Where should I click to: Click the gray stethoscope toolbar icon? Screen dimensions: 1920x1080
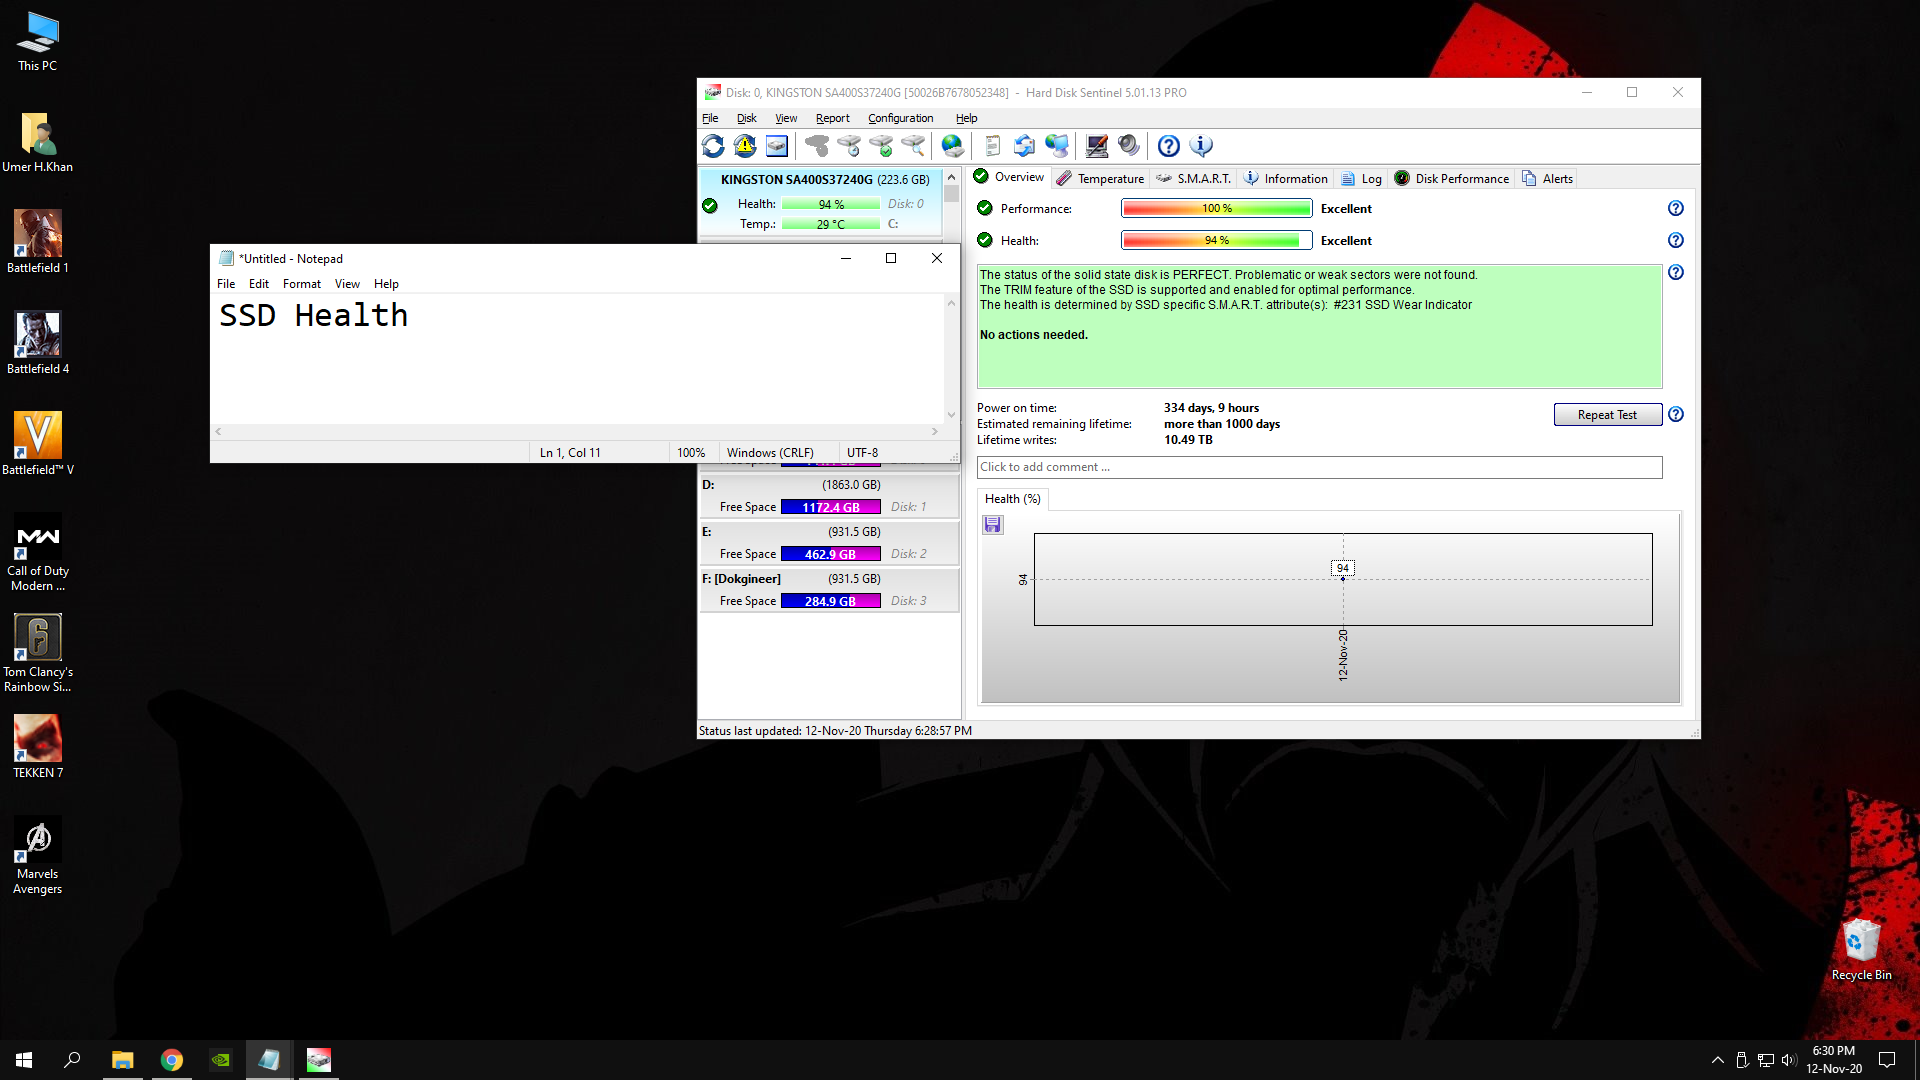click(x=817, y=146)
